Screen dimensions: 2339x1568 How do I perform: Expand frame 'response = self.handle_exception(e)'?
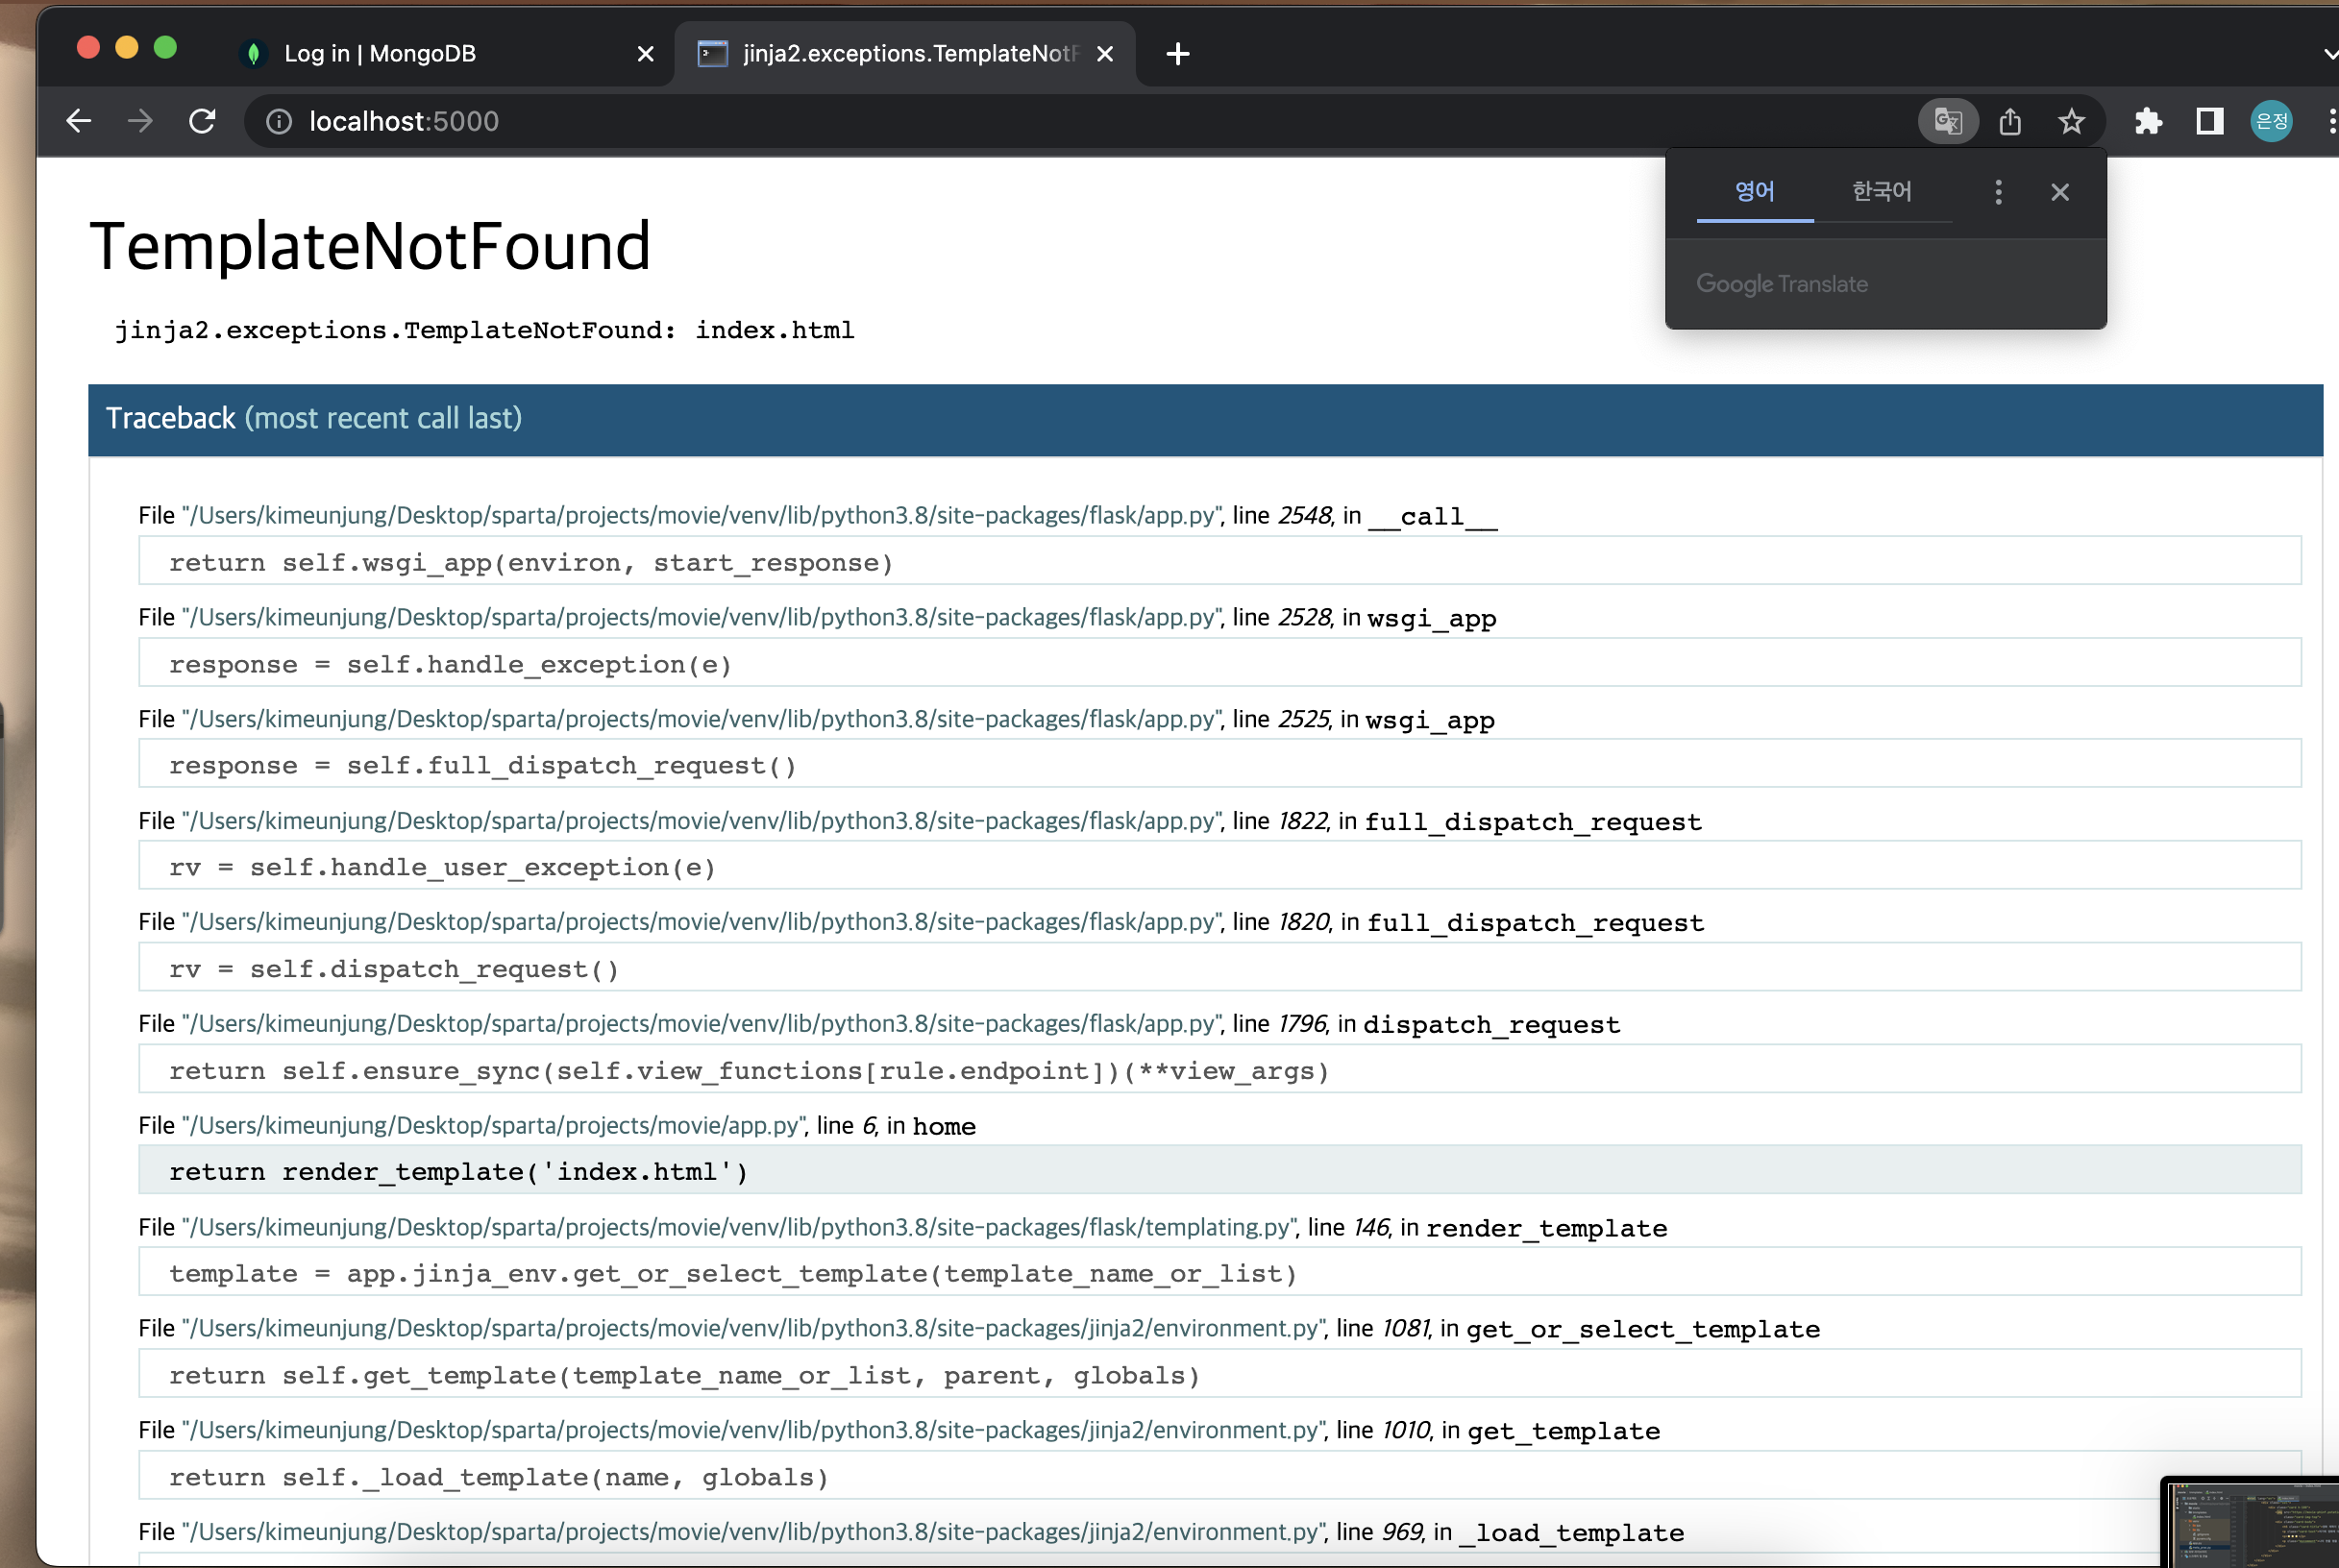pos(1219,664)
